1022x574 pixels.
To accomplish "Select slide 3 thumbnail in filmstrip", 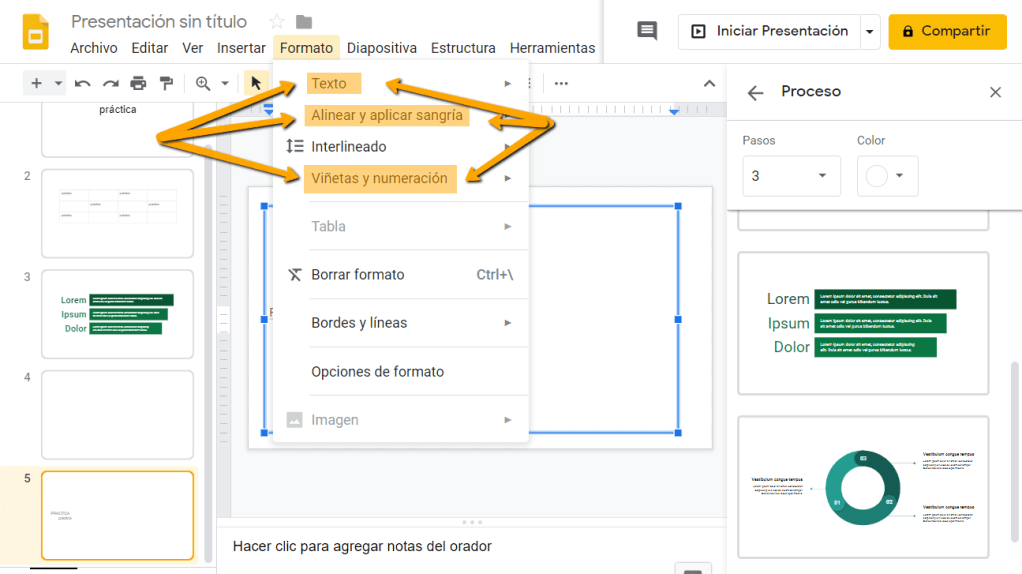I will tap(117, 314).
